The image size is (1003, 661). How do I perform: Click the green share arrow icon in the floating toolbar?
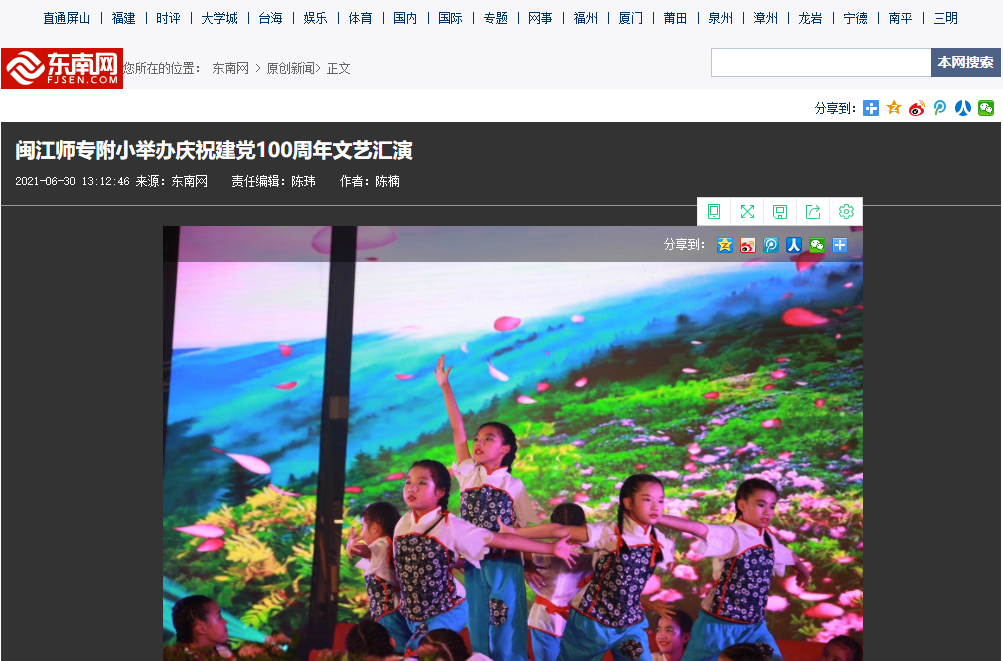813,211
